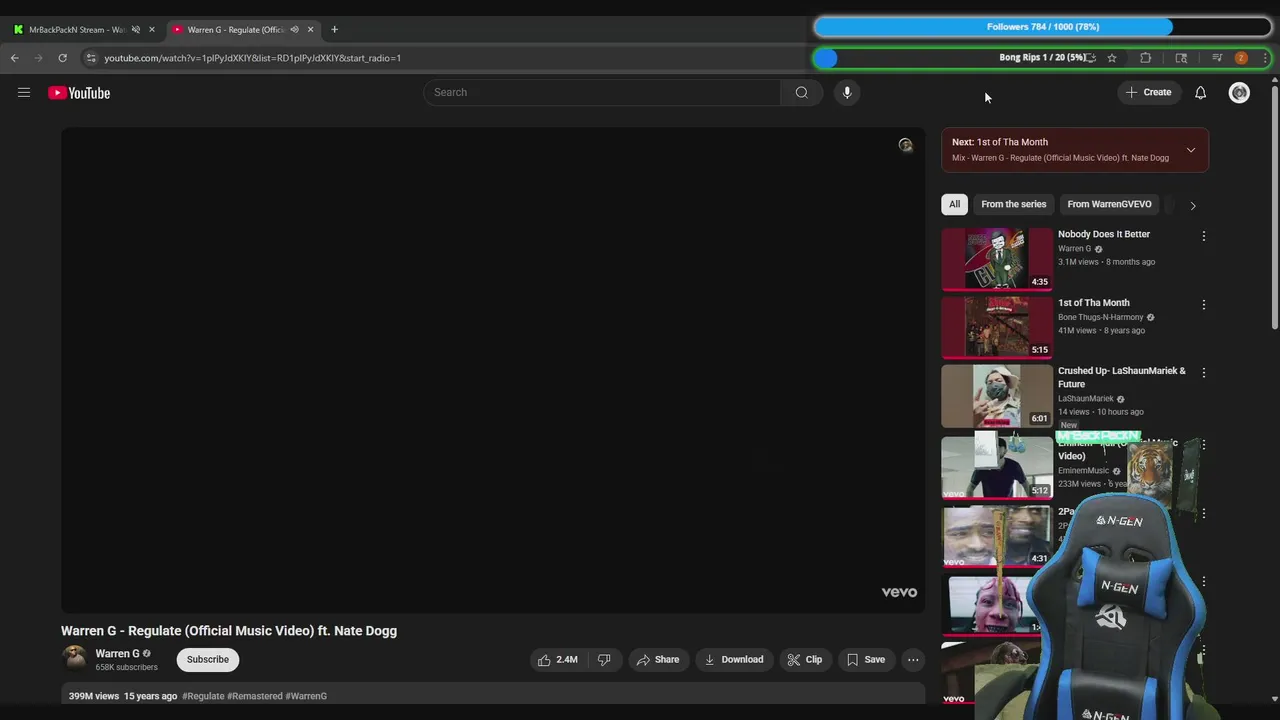Open the #Remastered hashtag link
The image size is (1280, 720).
click(x=255, y=696)
